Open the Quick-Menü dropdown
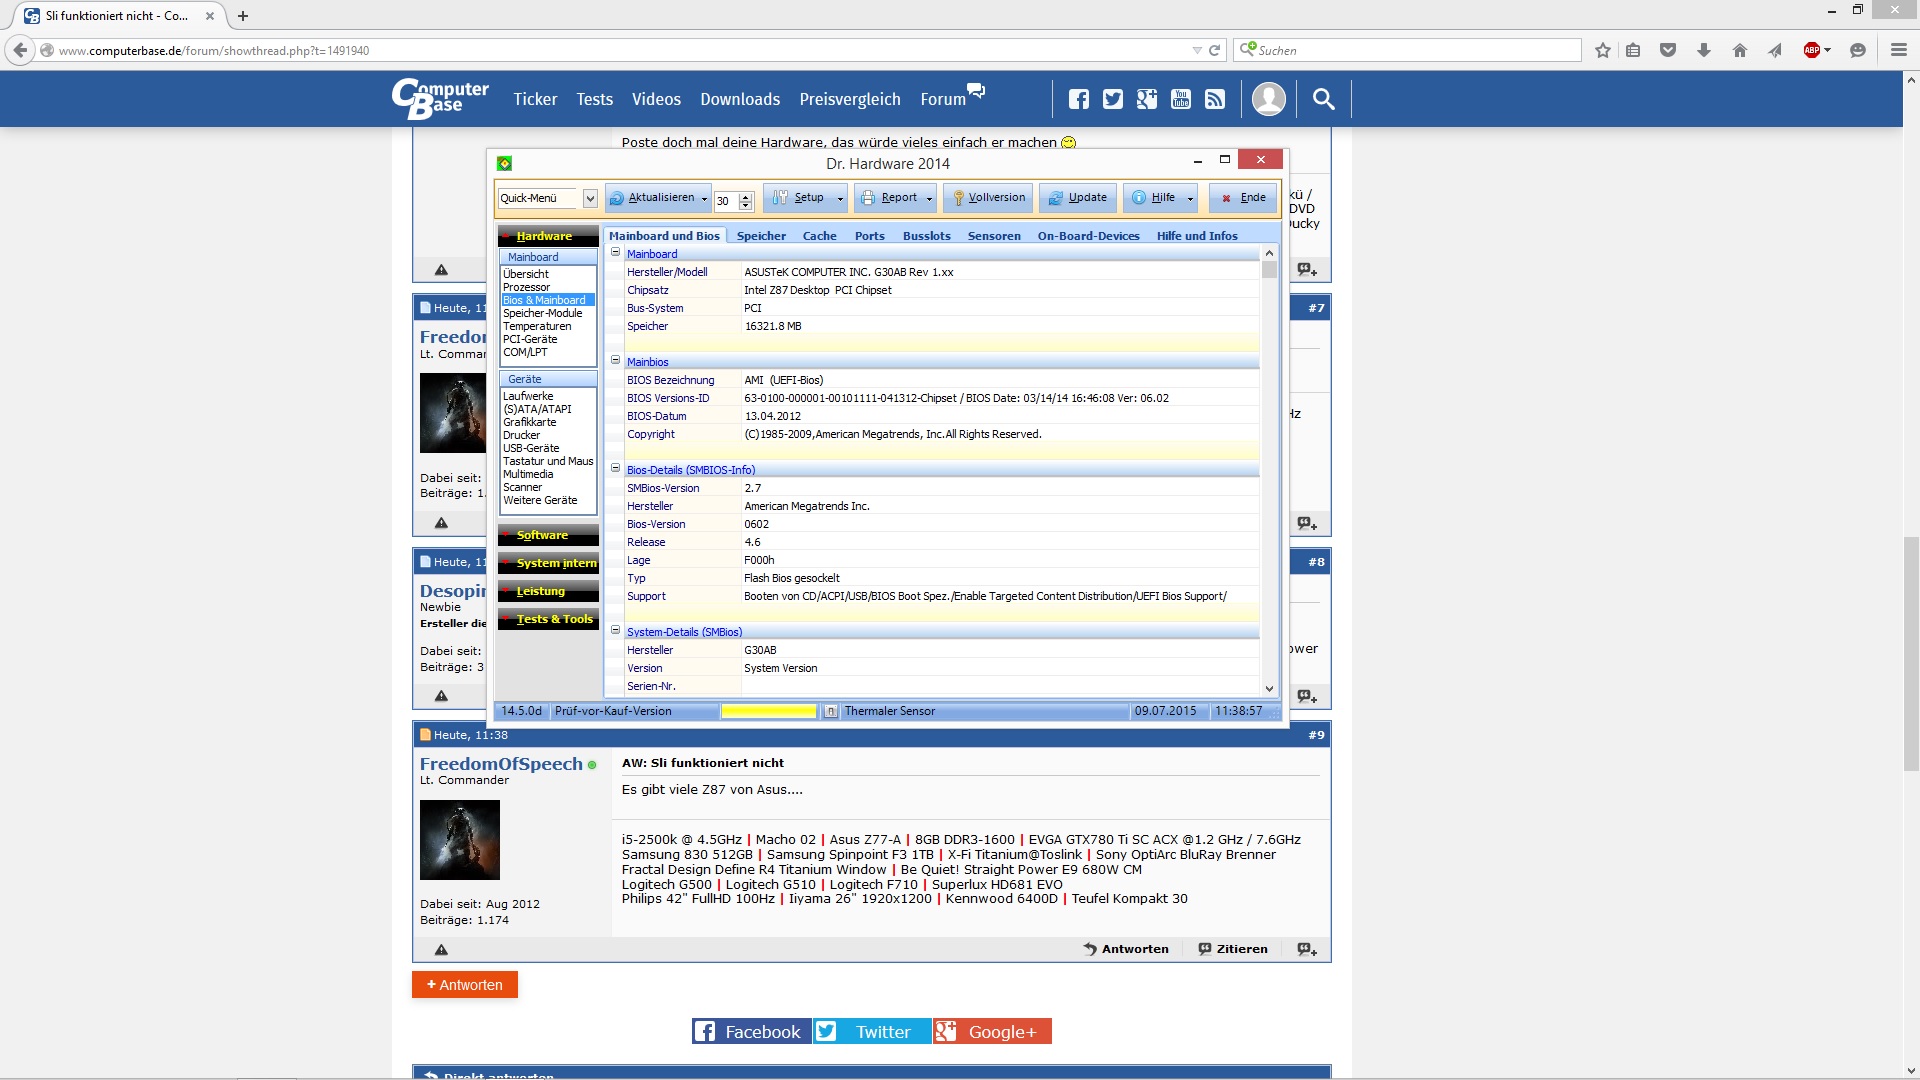 pos(590,198)
